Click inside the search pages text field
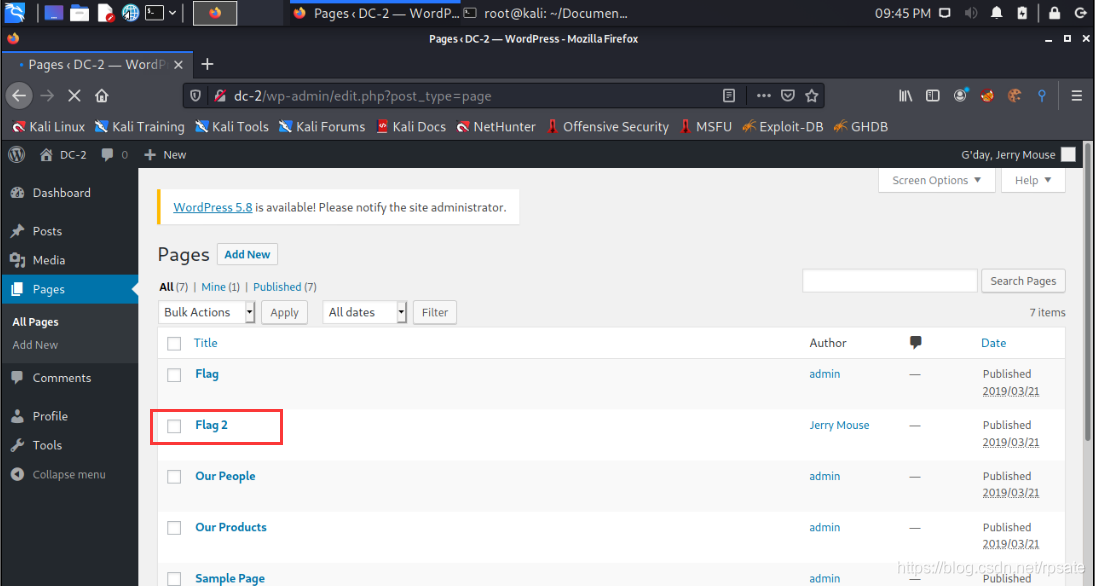This screenshot has width=1095, height=586. (890, 281)
